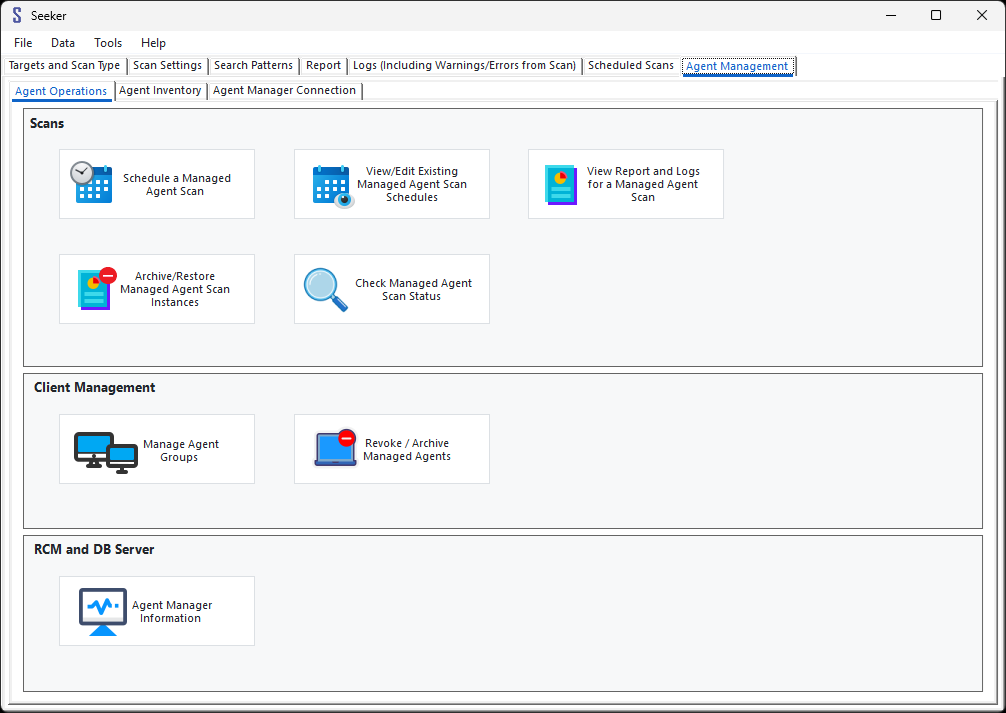Click View/Edit Existing Managed Agent Scan Schedules text
This screenshot has width=1006, height=713.
[412, 184]
